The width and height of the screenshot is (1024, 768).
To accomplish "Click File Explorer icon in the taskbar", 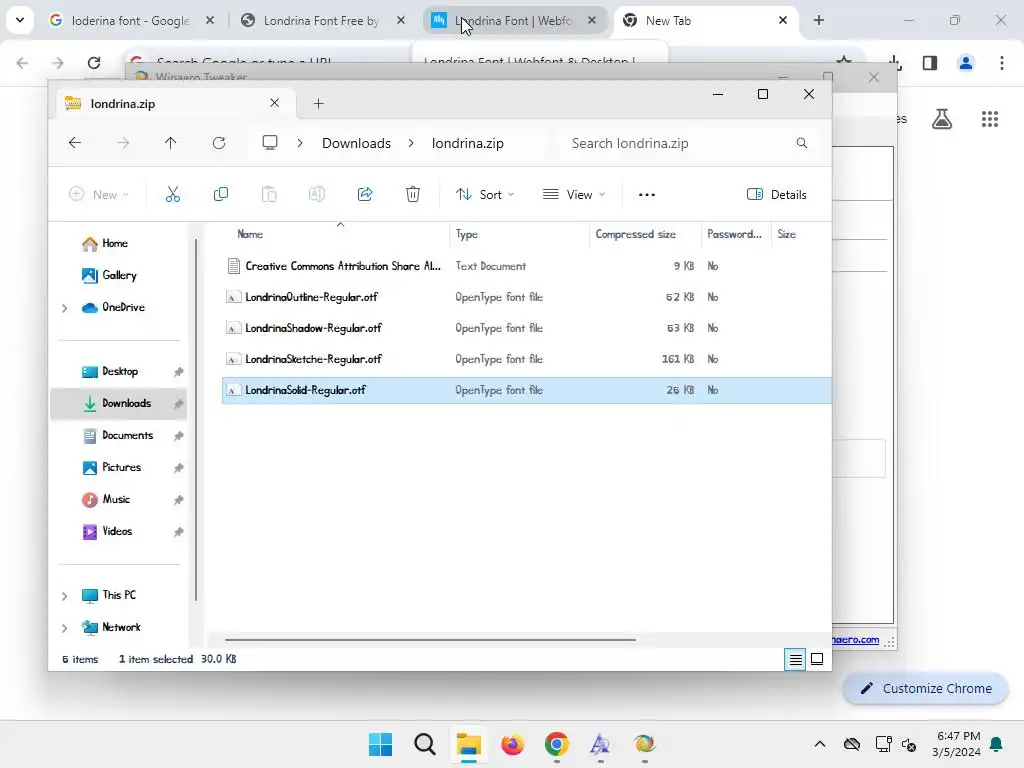I will 468,744.
